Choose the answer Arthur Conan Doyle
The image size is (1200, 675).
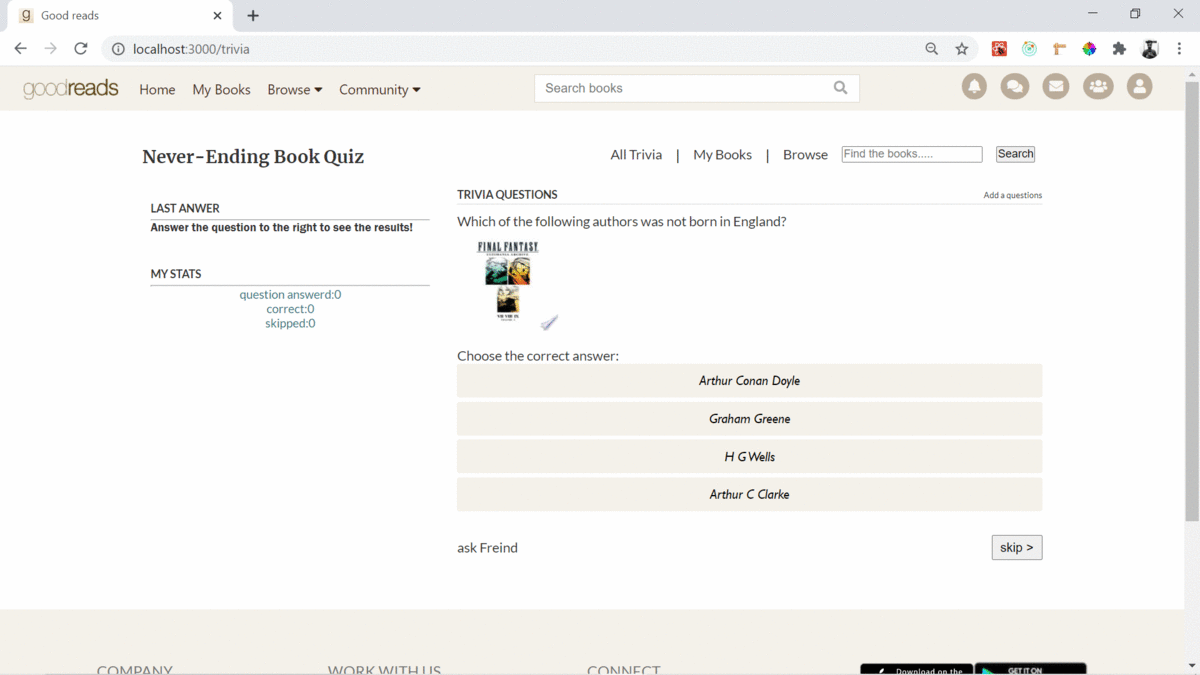(x=749, y=381)
